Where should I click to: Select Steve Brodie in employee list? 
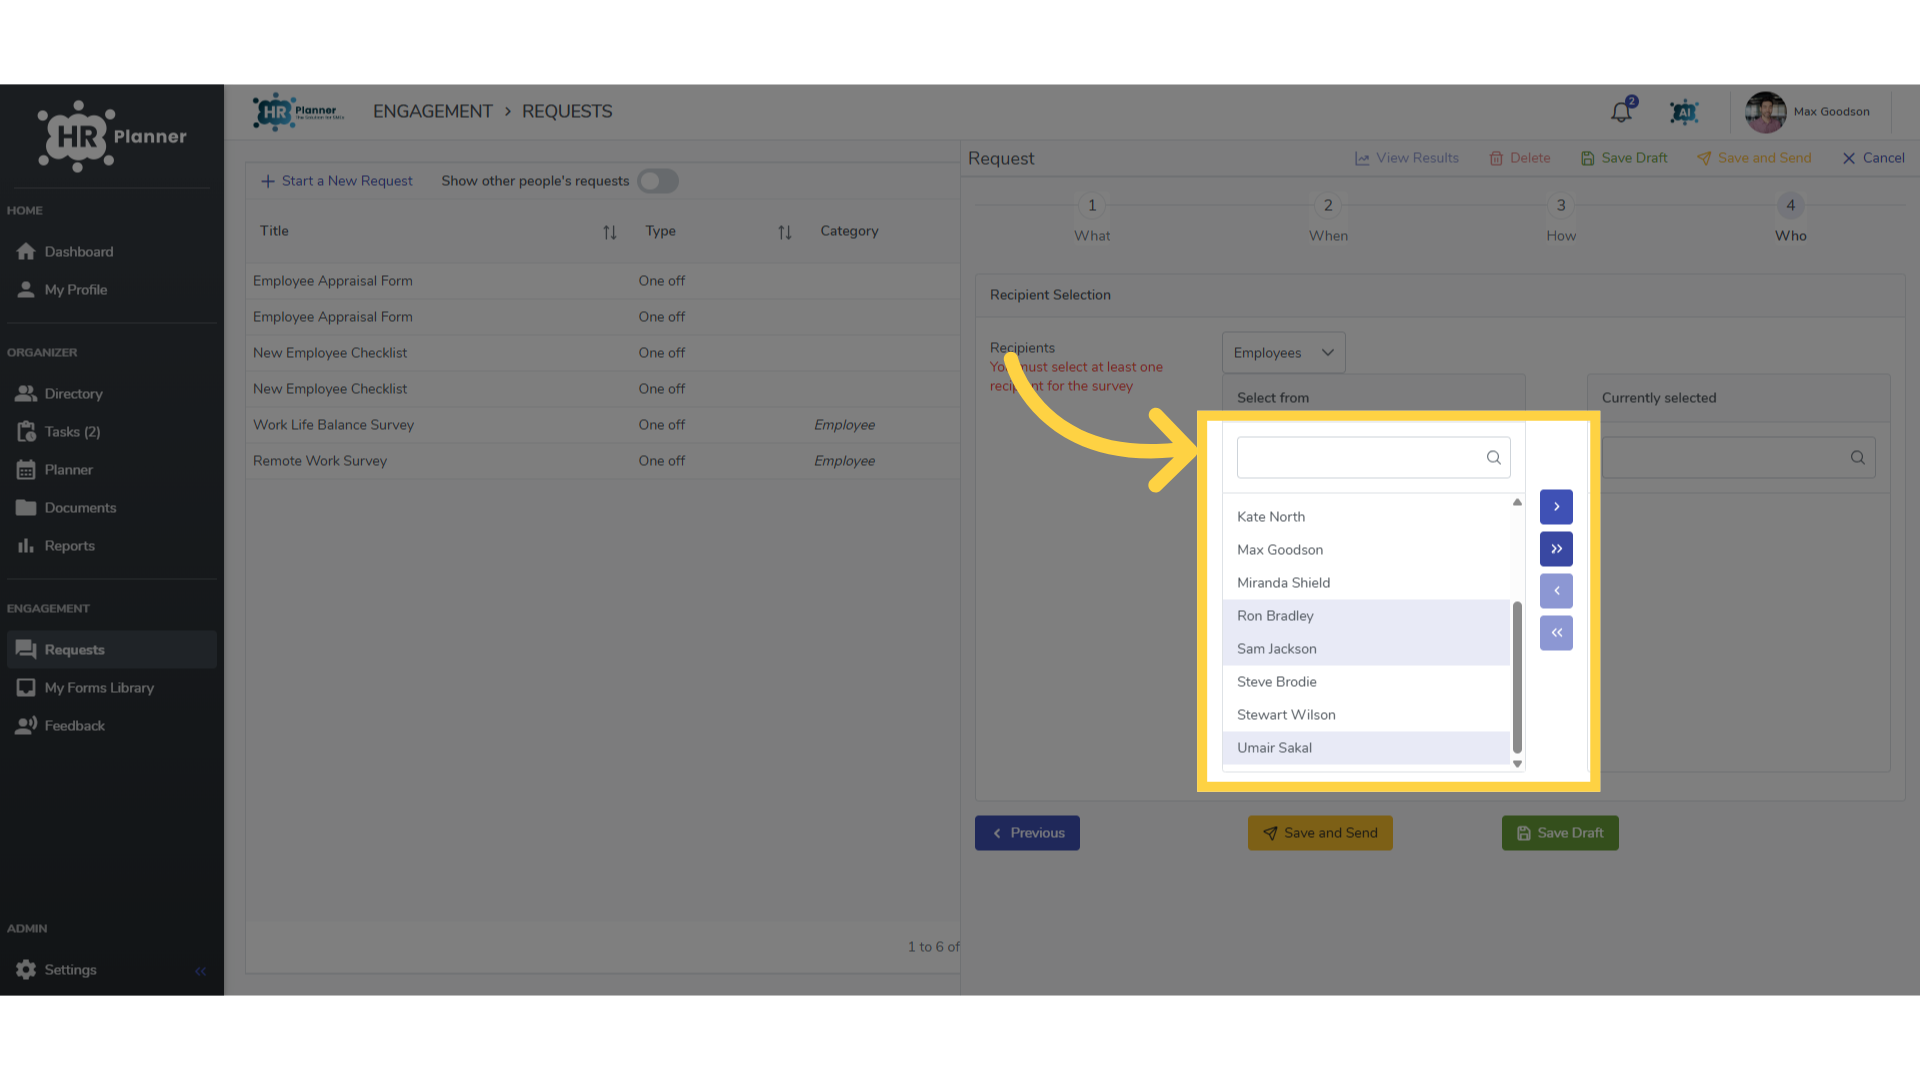coord(1366,682)
